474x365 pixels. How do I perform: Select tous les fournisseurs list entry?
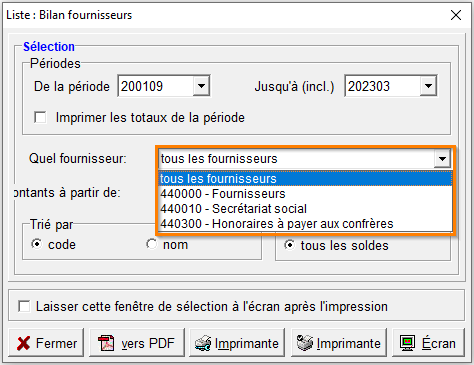pos(305,179)
